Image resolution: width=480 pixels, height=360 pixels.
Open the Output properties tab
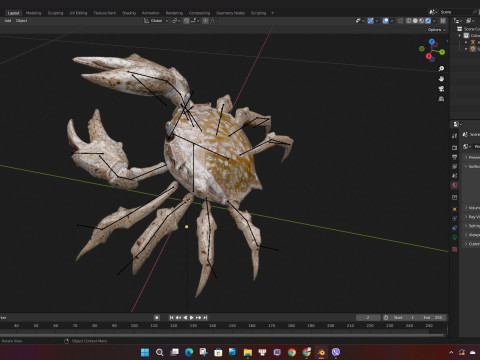(x=455, y=157)
